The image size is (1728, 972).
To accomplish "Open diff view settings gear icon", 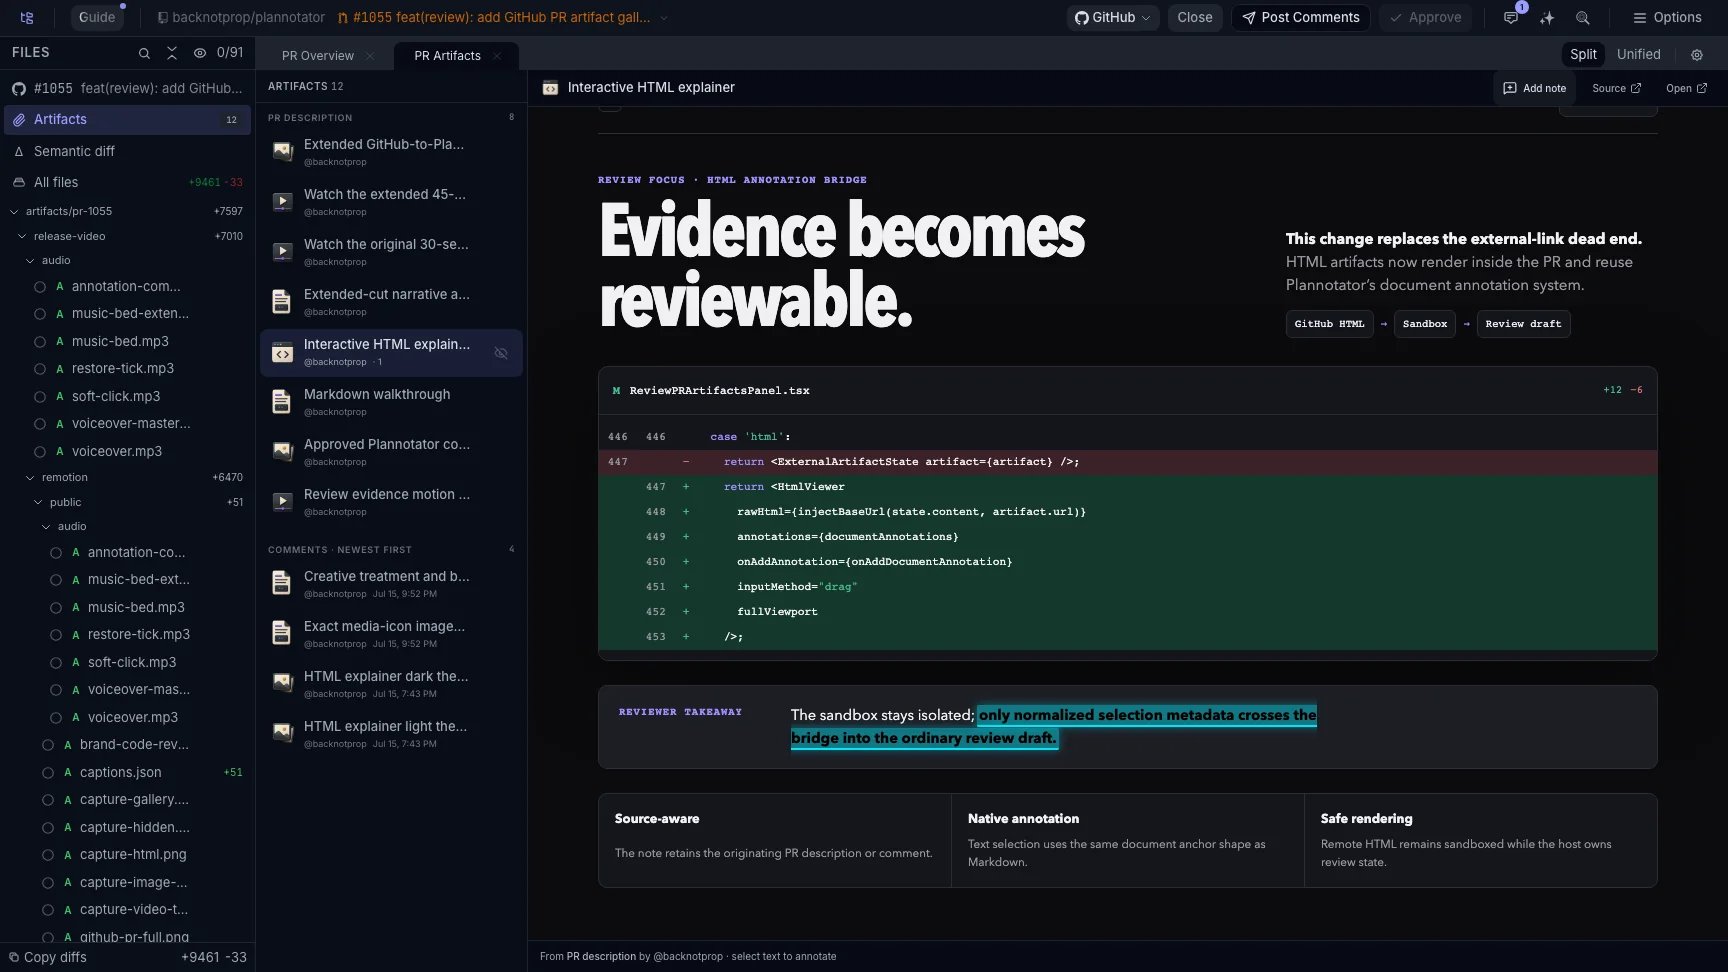I will (x=1697, y=55).
